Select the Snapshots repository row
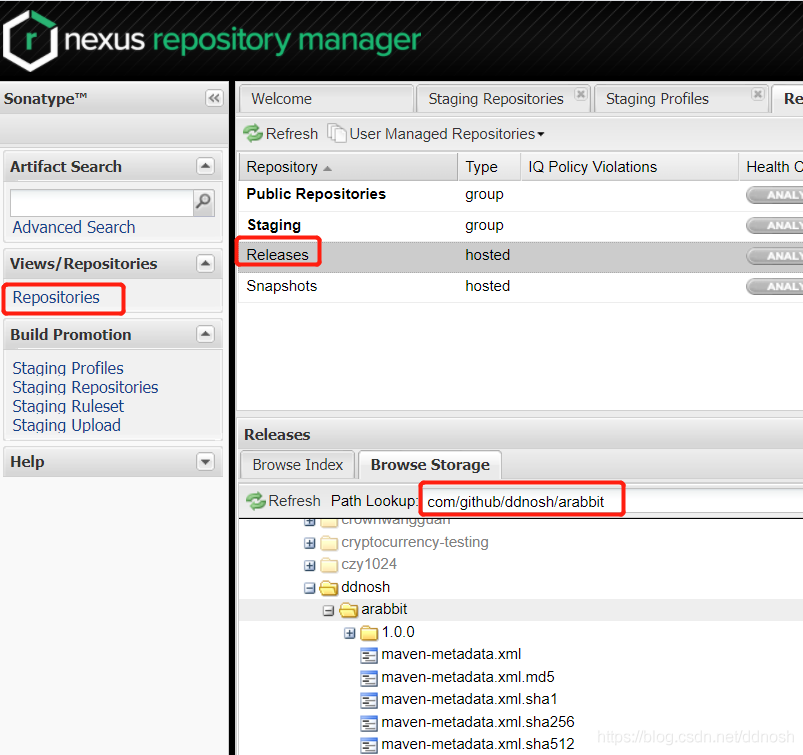Image resolution: width=803 pixels, height=755 pixels. [x=521, y=286]
